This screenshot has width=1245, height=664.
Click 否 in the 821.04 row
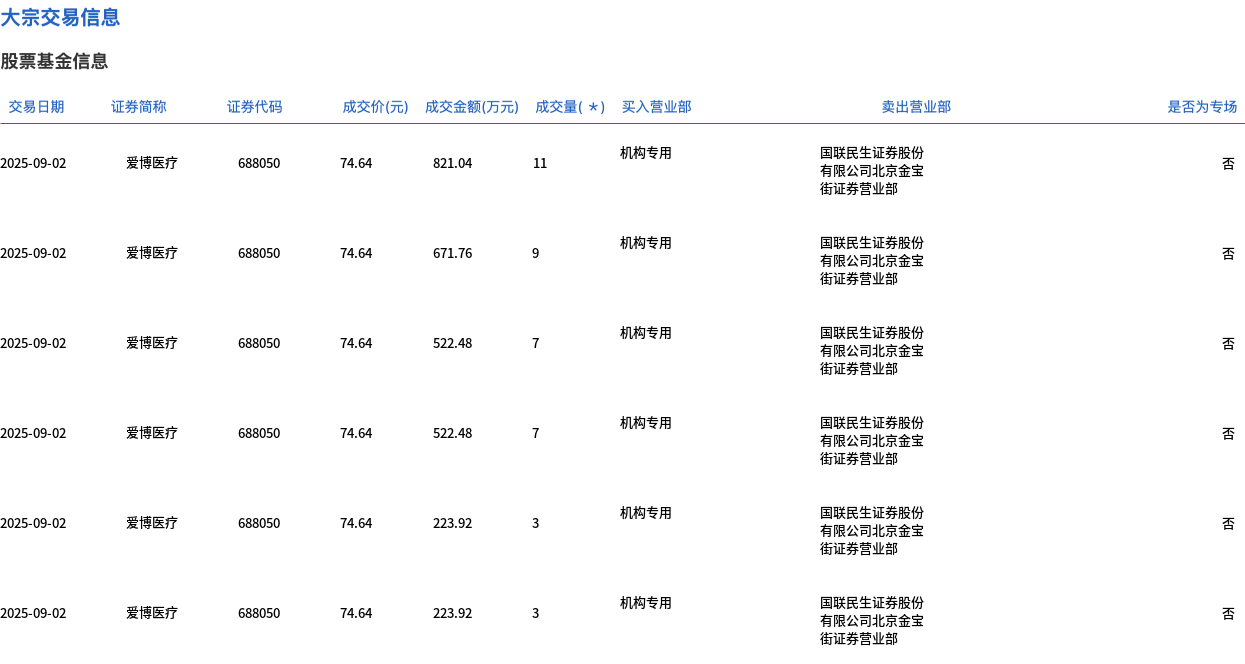1228,163
